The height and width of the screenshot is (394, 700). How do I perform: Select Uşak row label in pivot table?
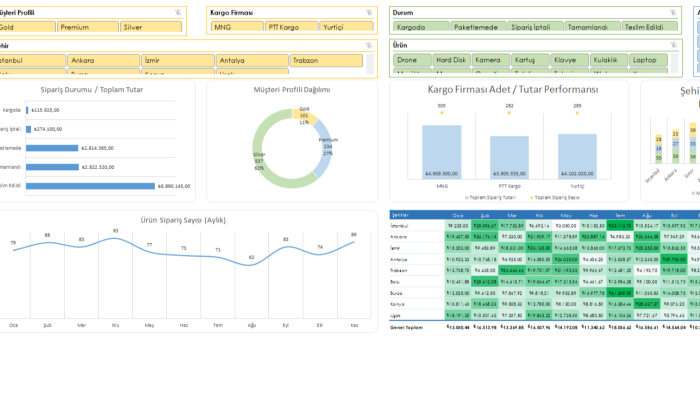click(396, 315)
